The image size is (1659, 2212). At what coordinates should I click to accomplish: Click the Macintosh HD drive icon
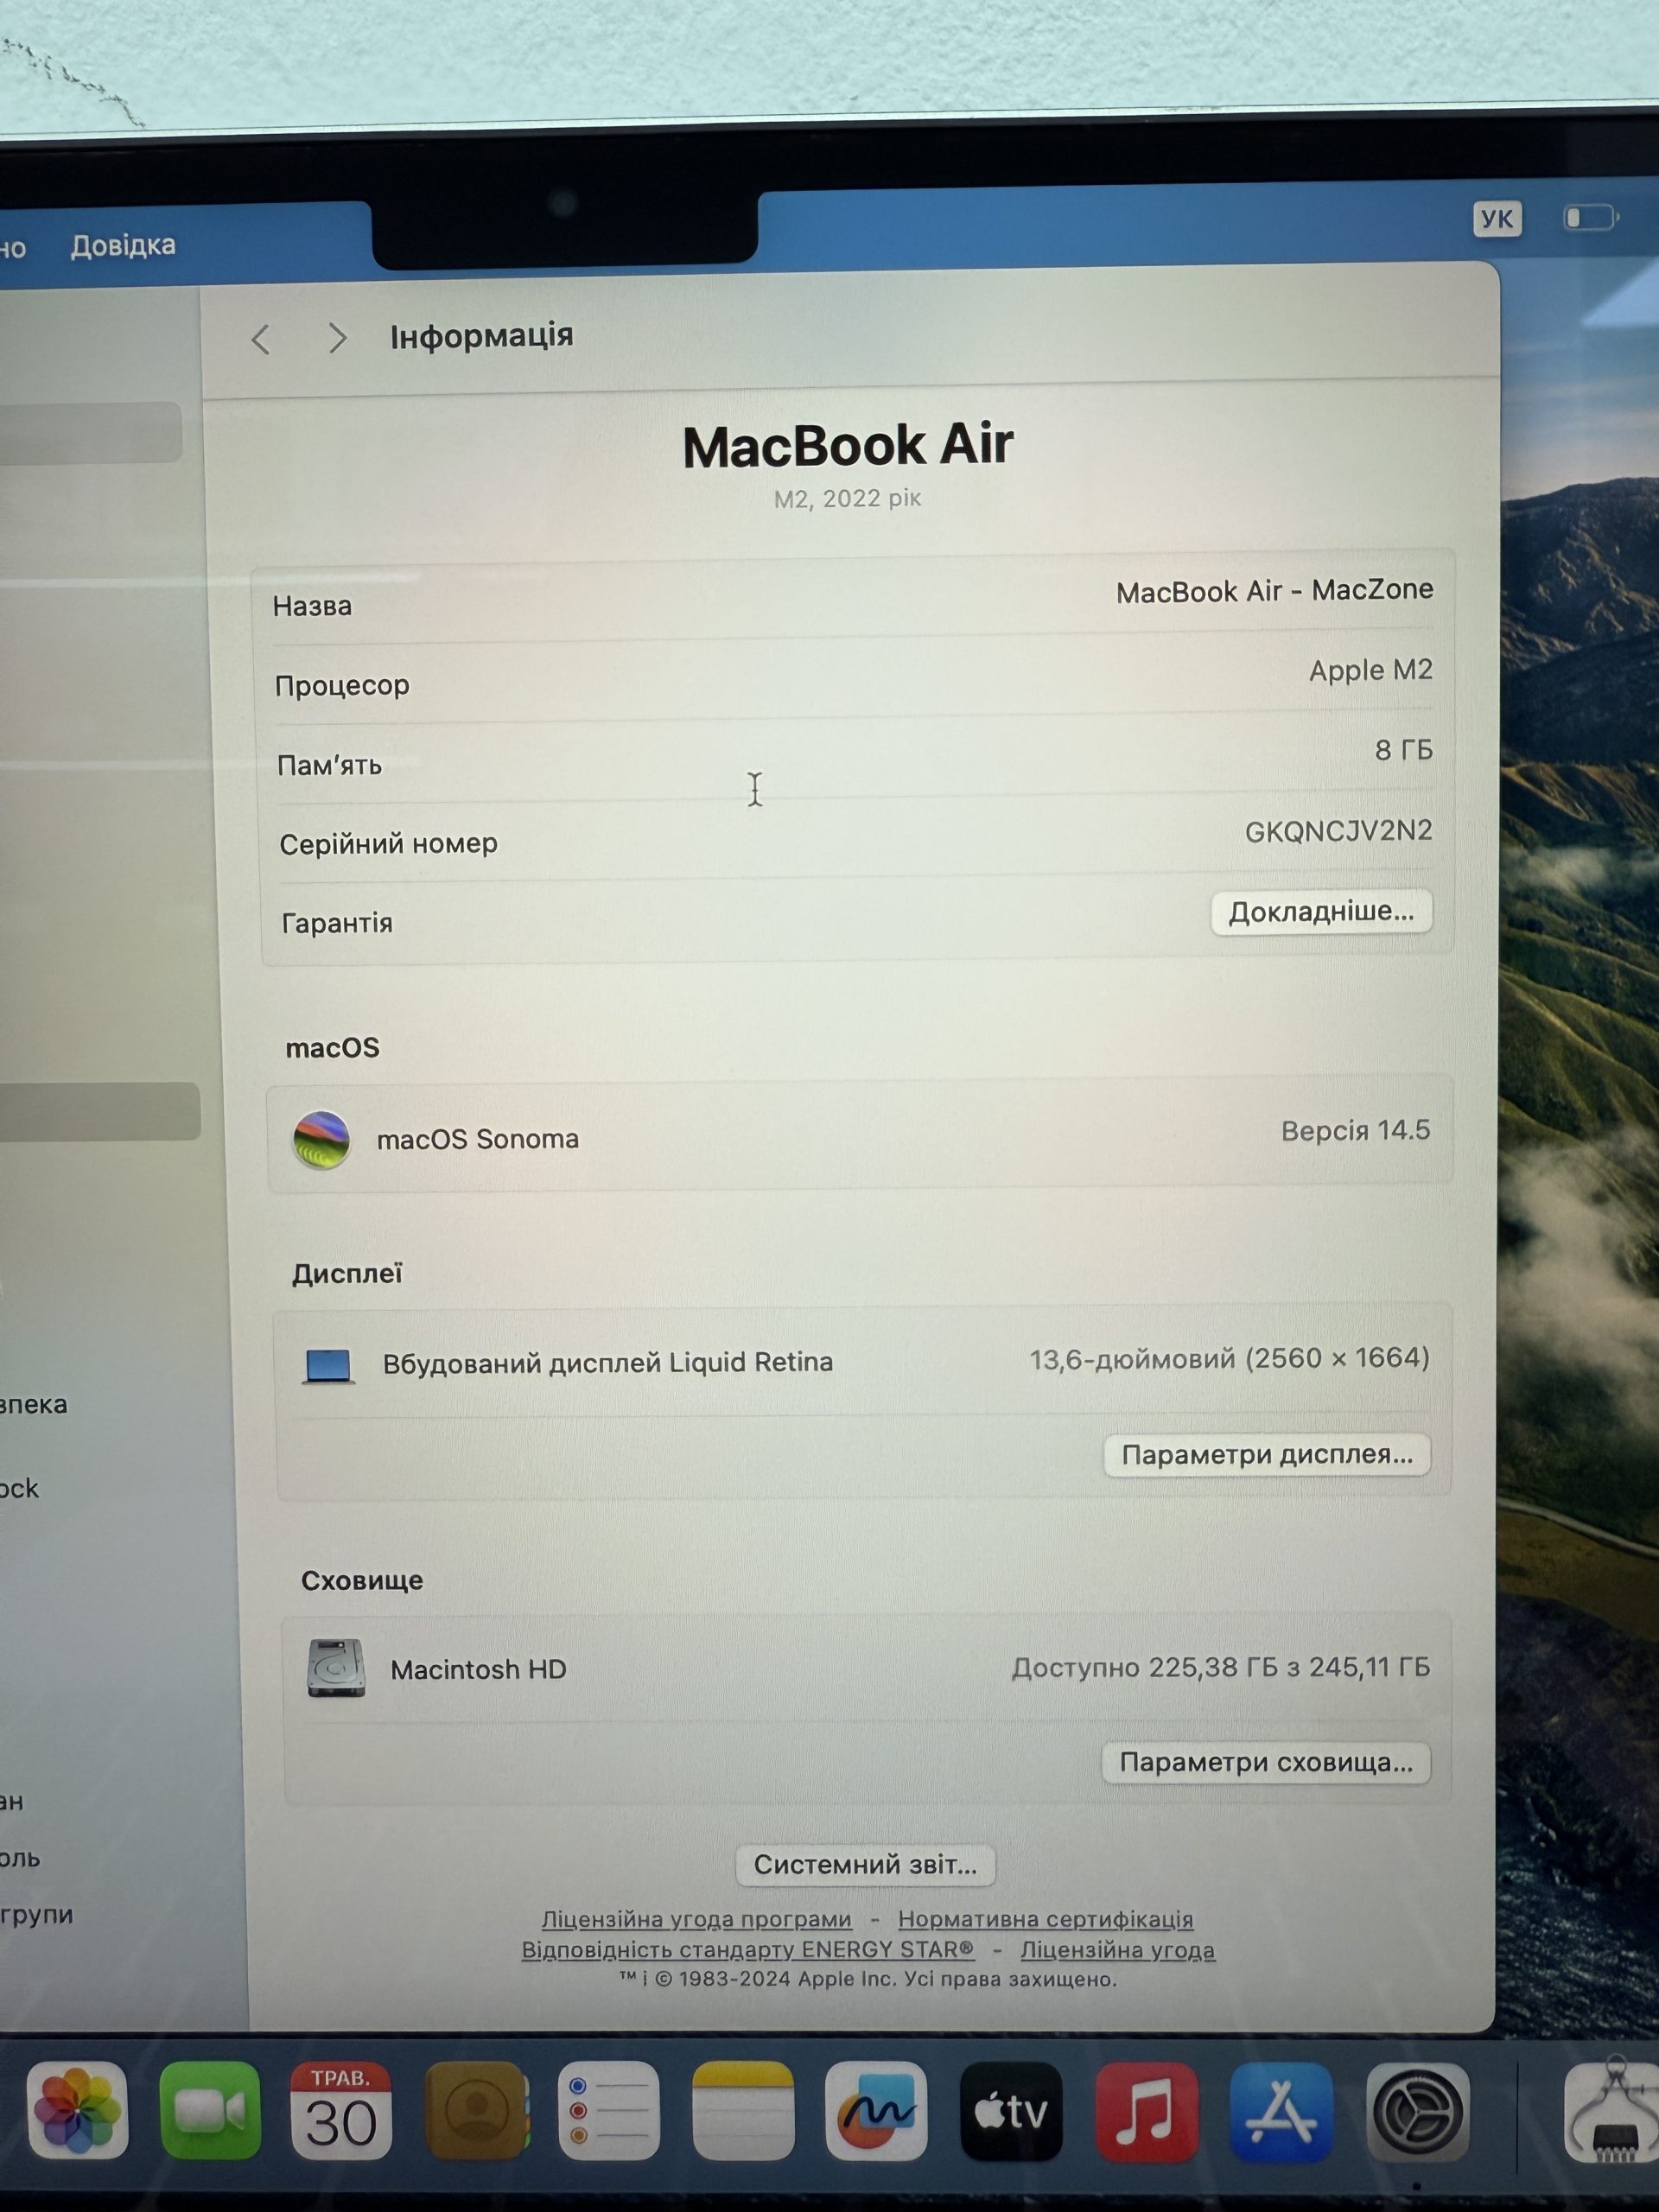click(x=336, y=1668)
